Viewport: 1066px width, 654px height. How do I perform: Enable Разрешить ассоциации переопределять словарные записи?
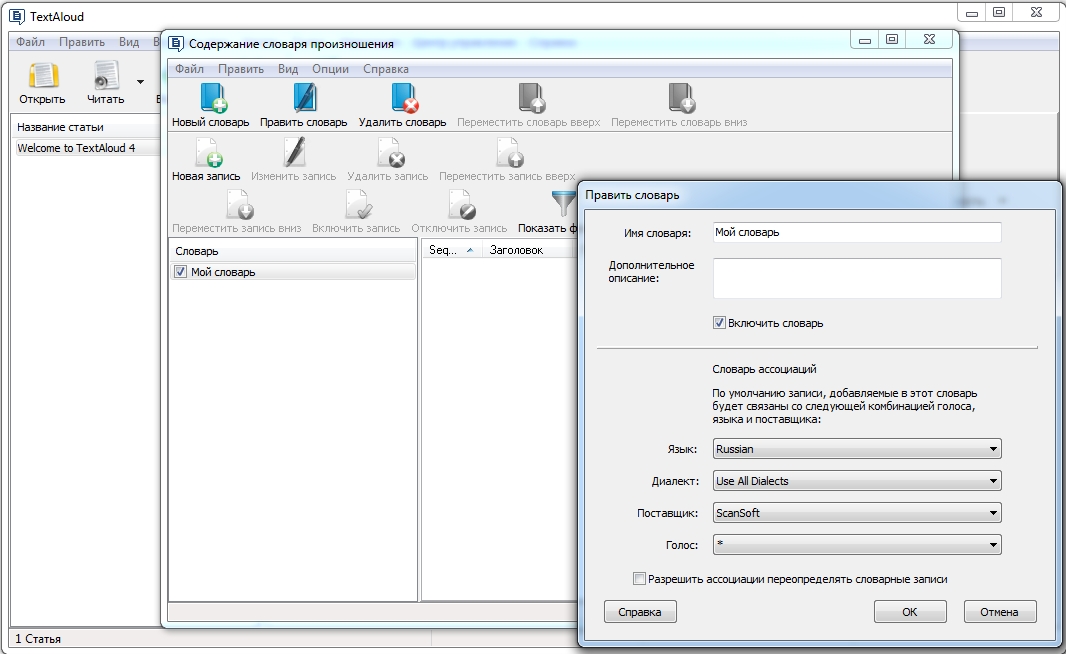pyautogui.click(x=639, y=579)
